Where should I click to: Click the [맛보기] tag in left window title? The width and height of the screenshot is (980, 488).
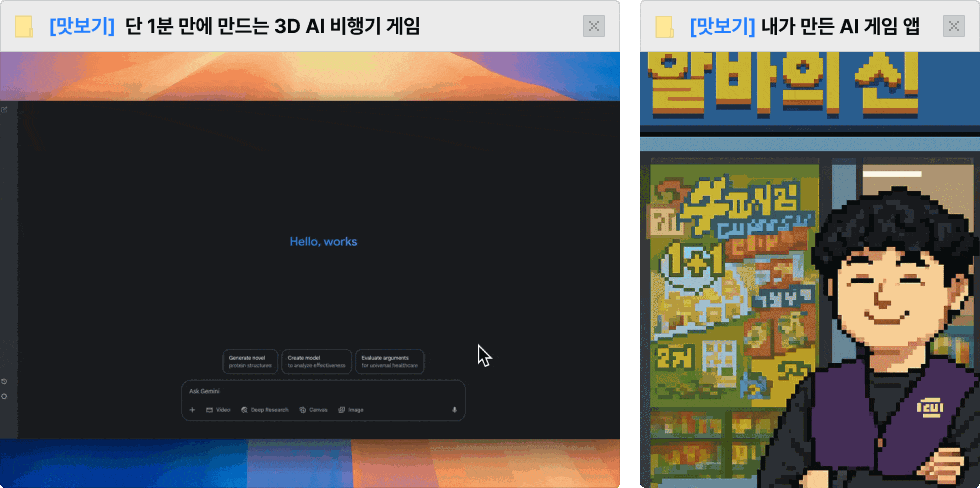(x=82, y=27)
